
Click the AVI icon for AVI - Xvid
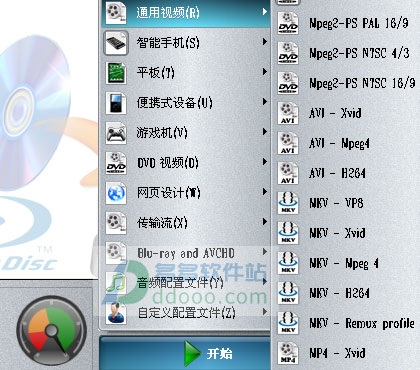(x=288, y=113)
